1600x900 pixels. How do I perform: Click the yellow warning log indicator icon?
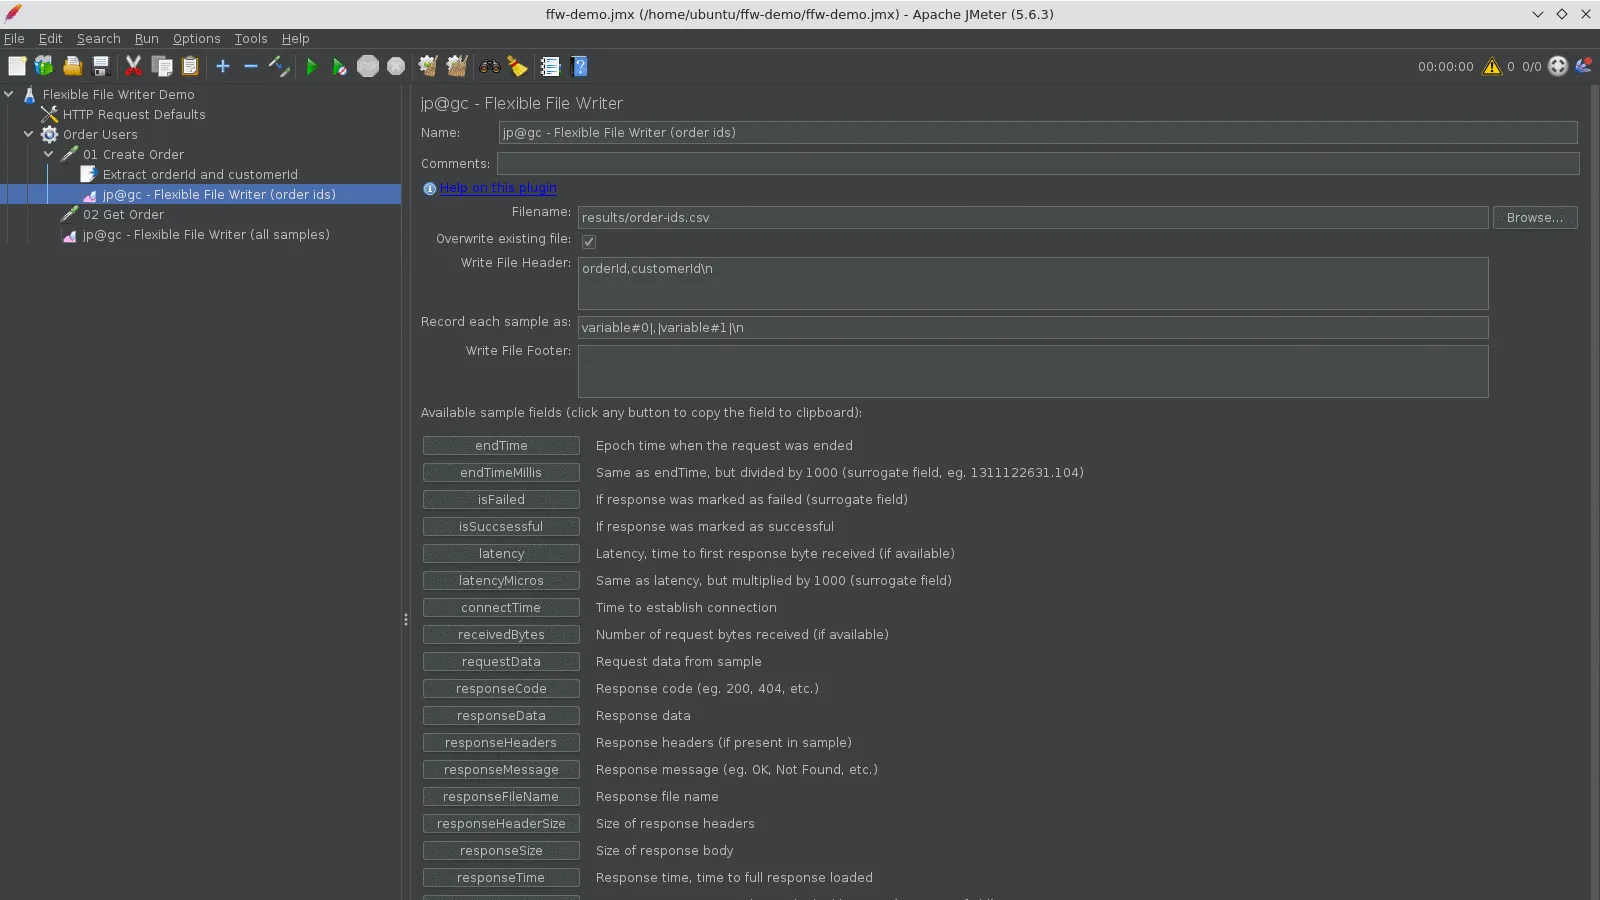point(1492,67)
